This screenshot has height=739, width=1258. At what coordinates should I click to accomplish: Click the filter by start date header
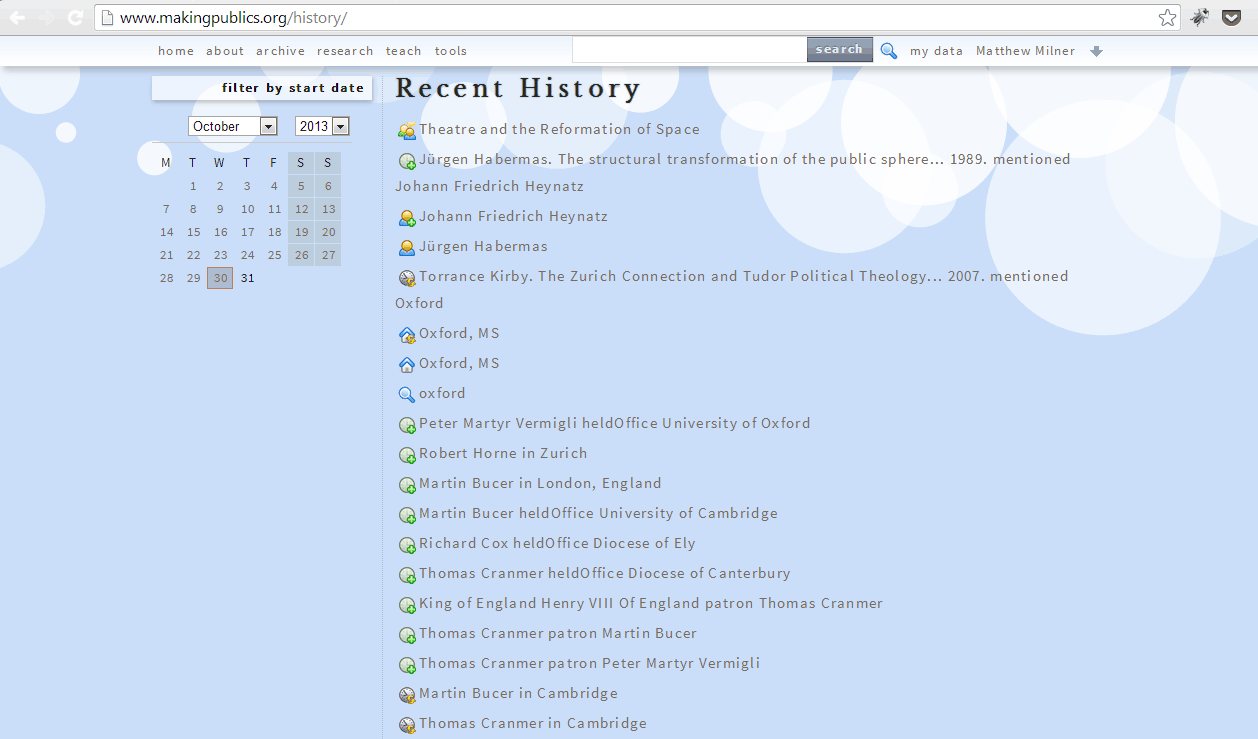pyautogui.click(x=262, y=88)
